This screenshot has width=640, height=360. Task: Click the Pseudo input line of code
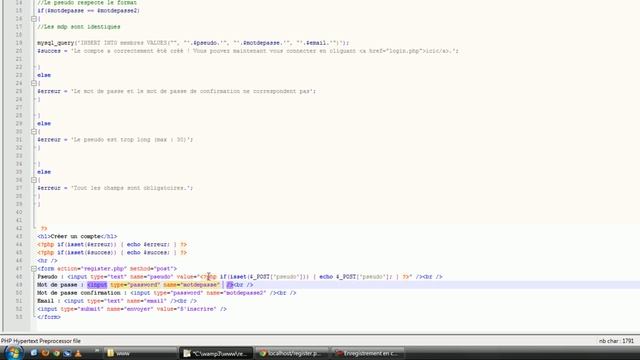240,277
